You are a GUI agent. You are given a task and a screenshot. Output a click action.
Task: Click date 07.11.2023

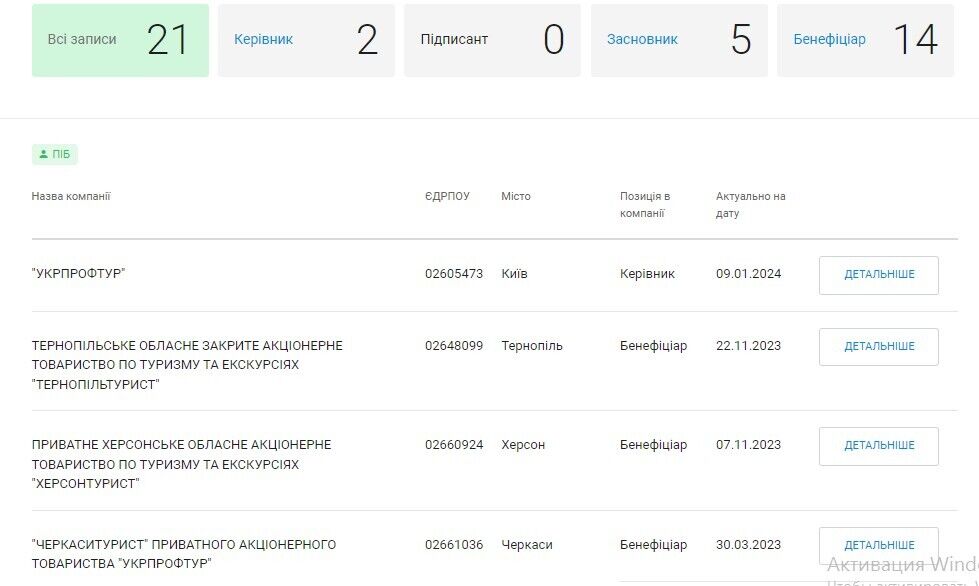[x=749, y=444]
